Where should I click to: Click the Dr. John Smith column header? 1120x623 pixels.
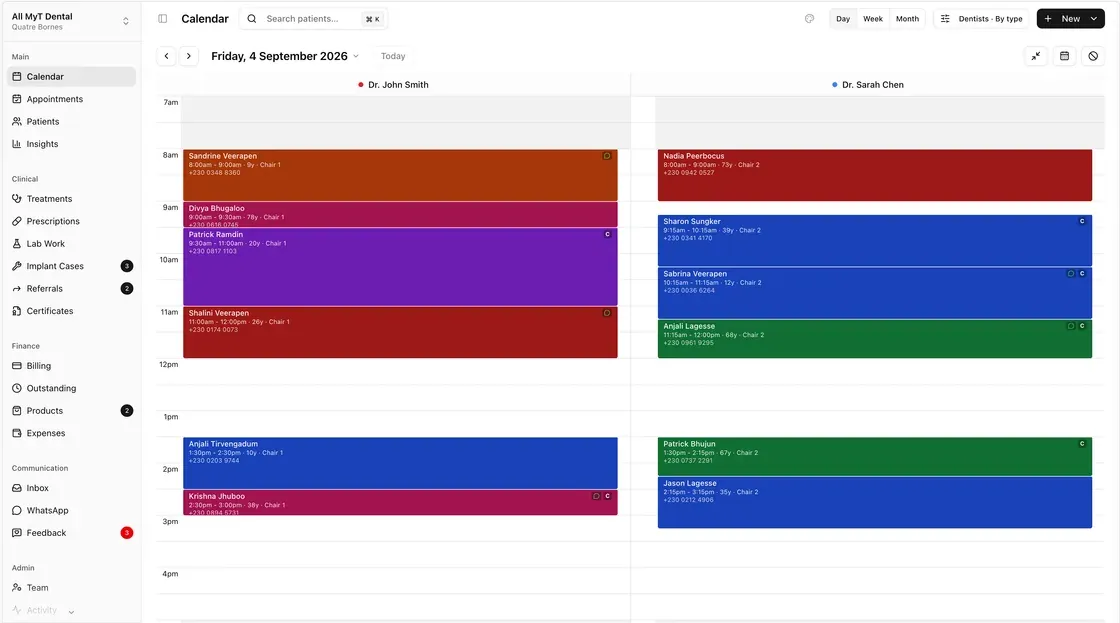click(393, 84)
